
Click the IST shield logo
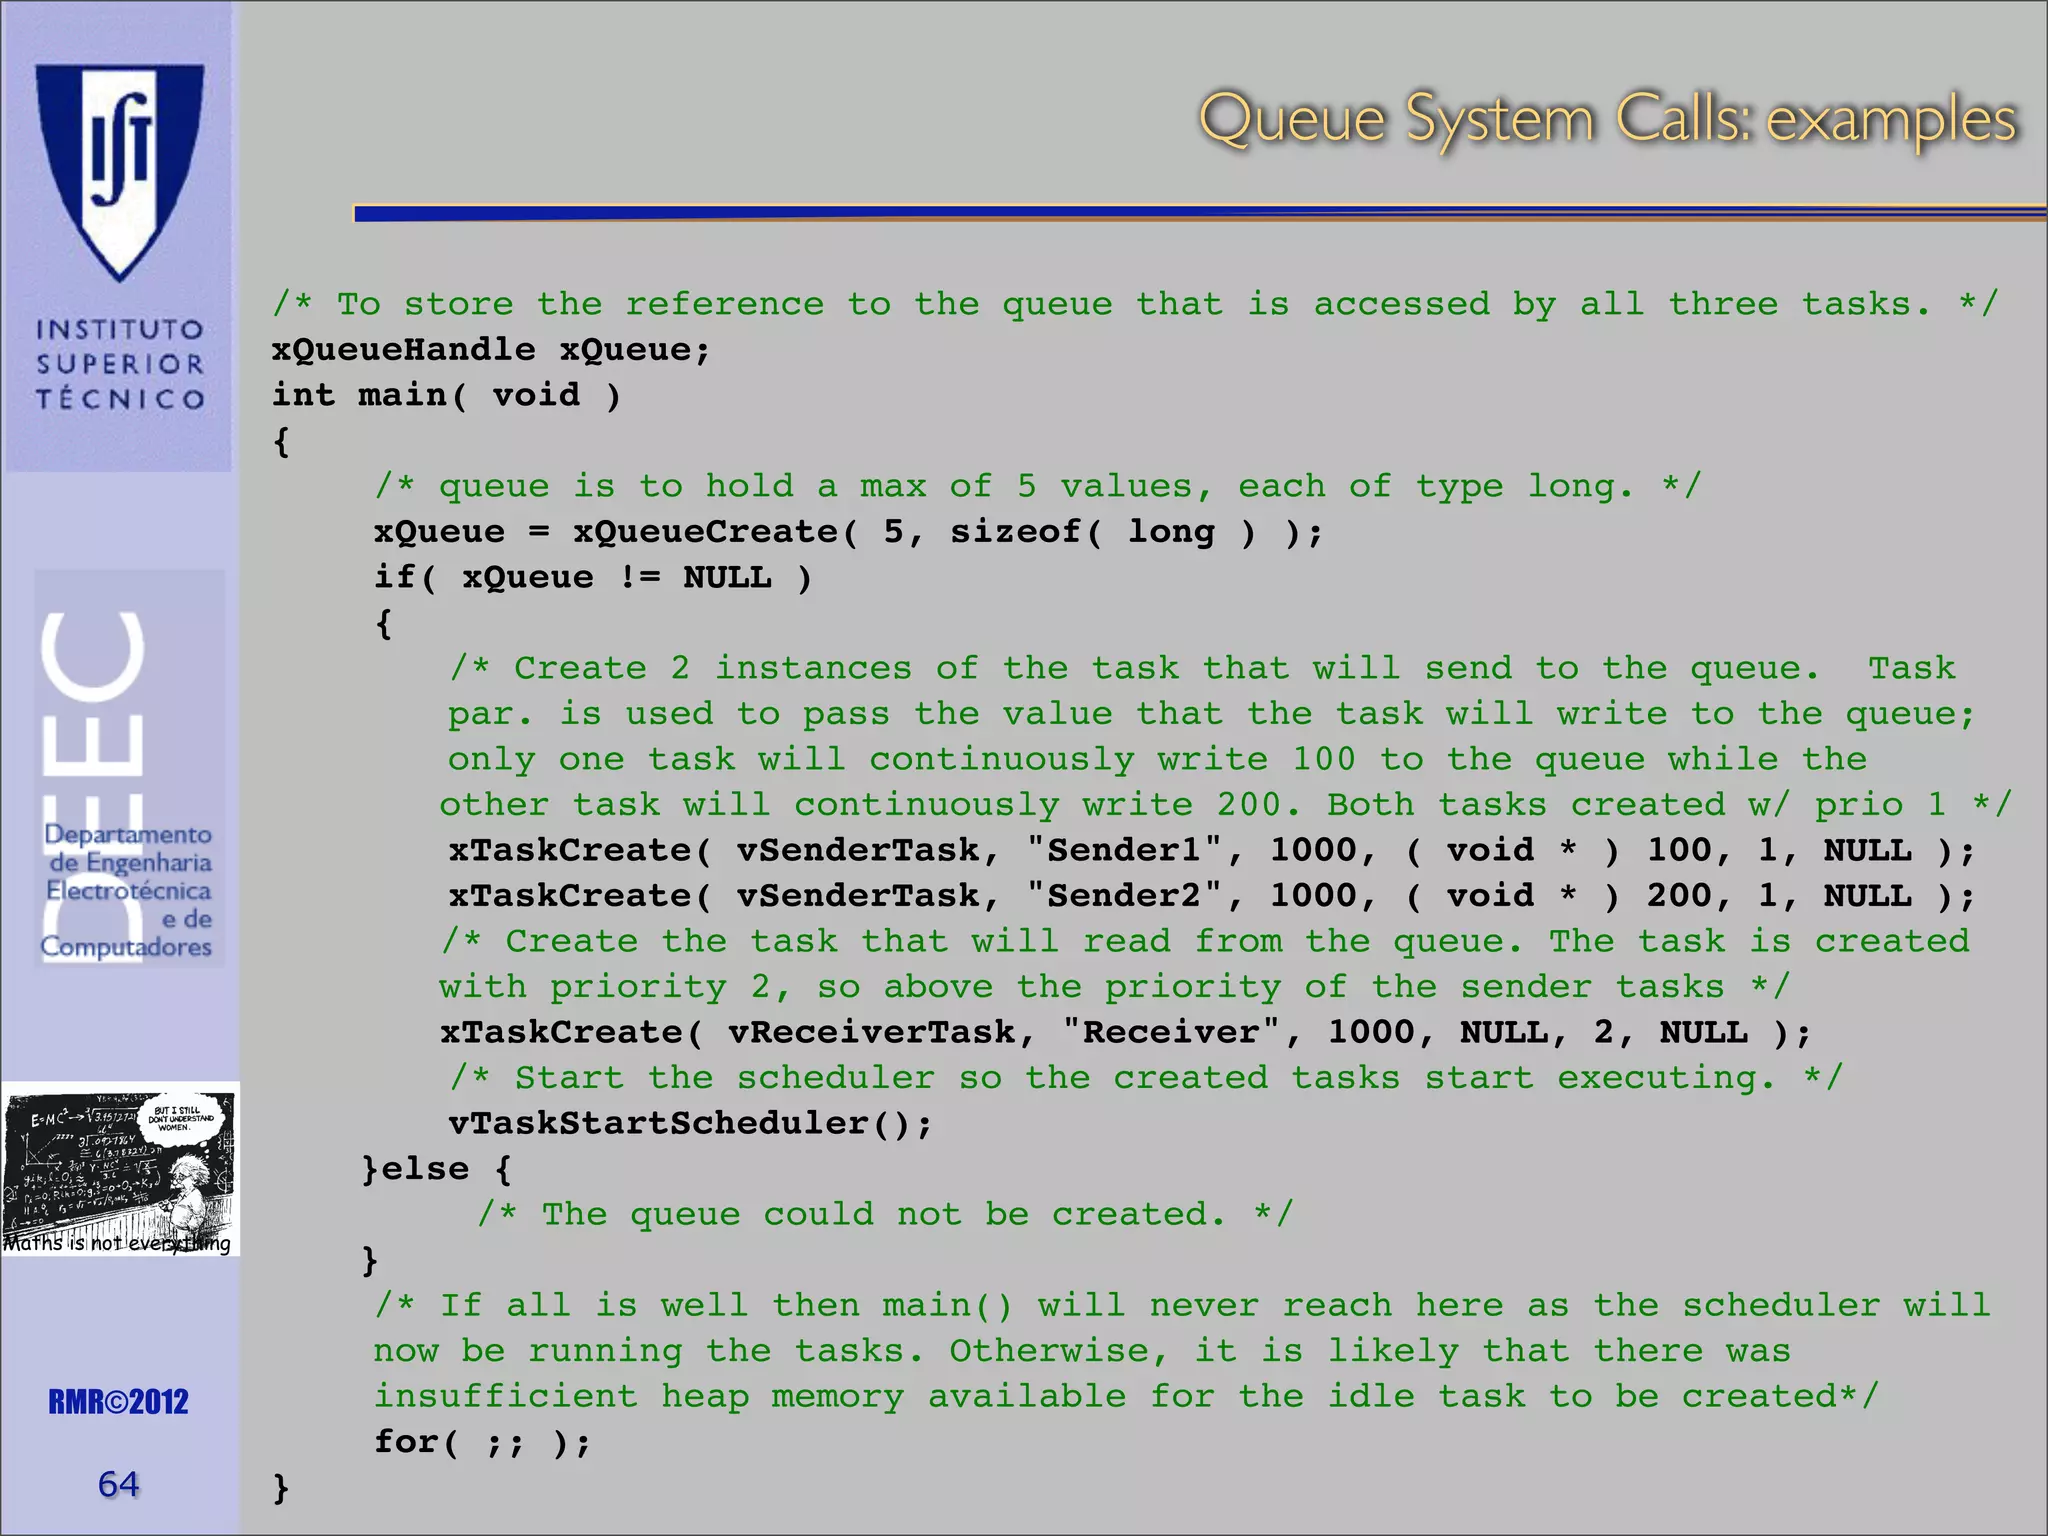pos(120,172)
